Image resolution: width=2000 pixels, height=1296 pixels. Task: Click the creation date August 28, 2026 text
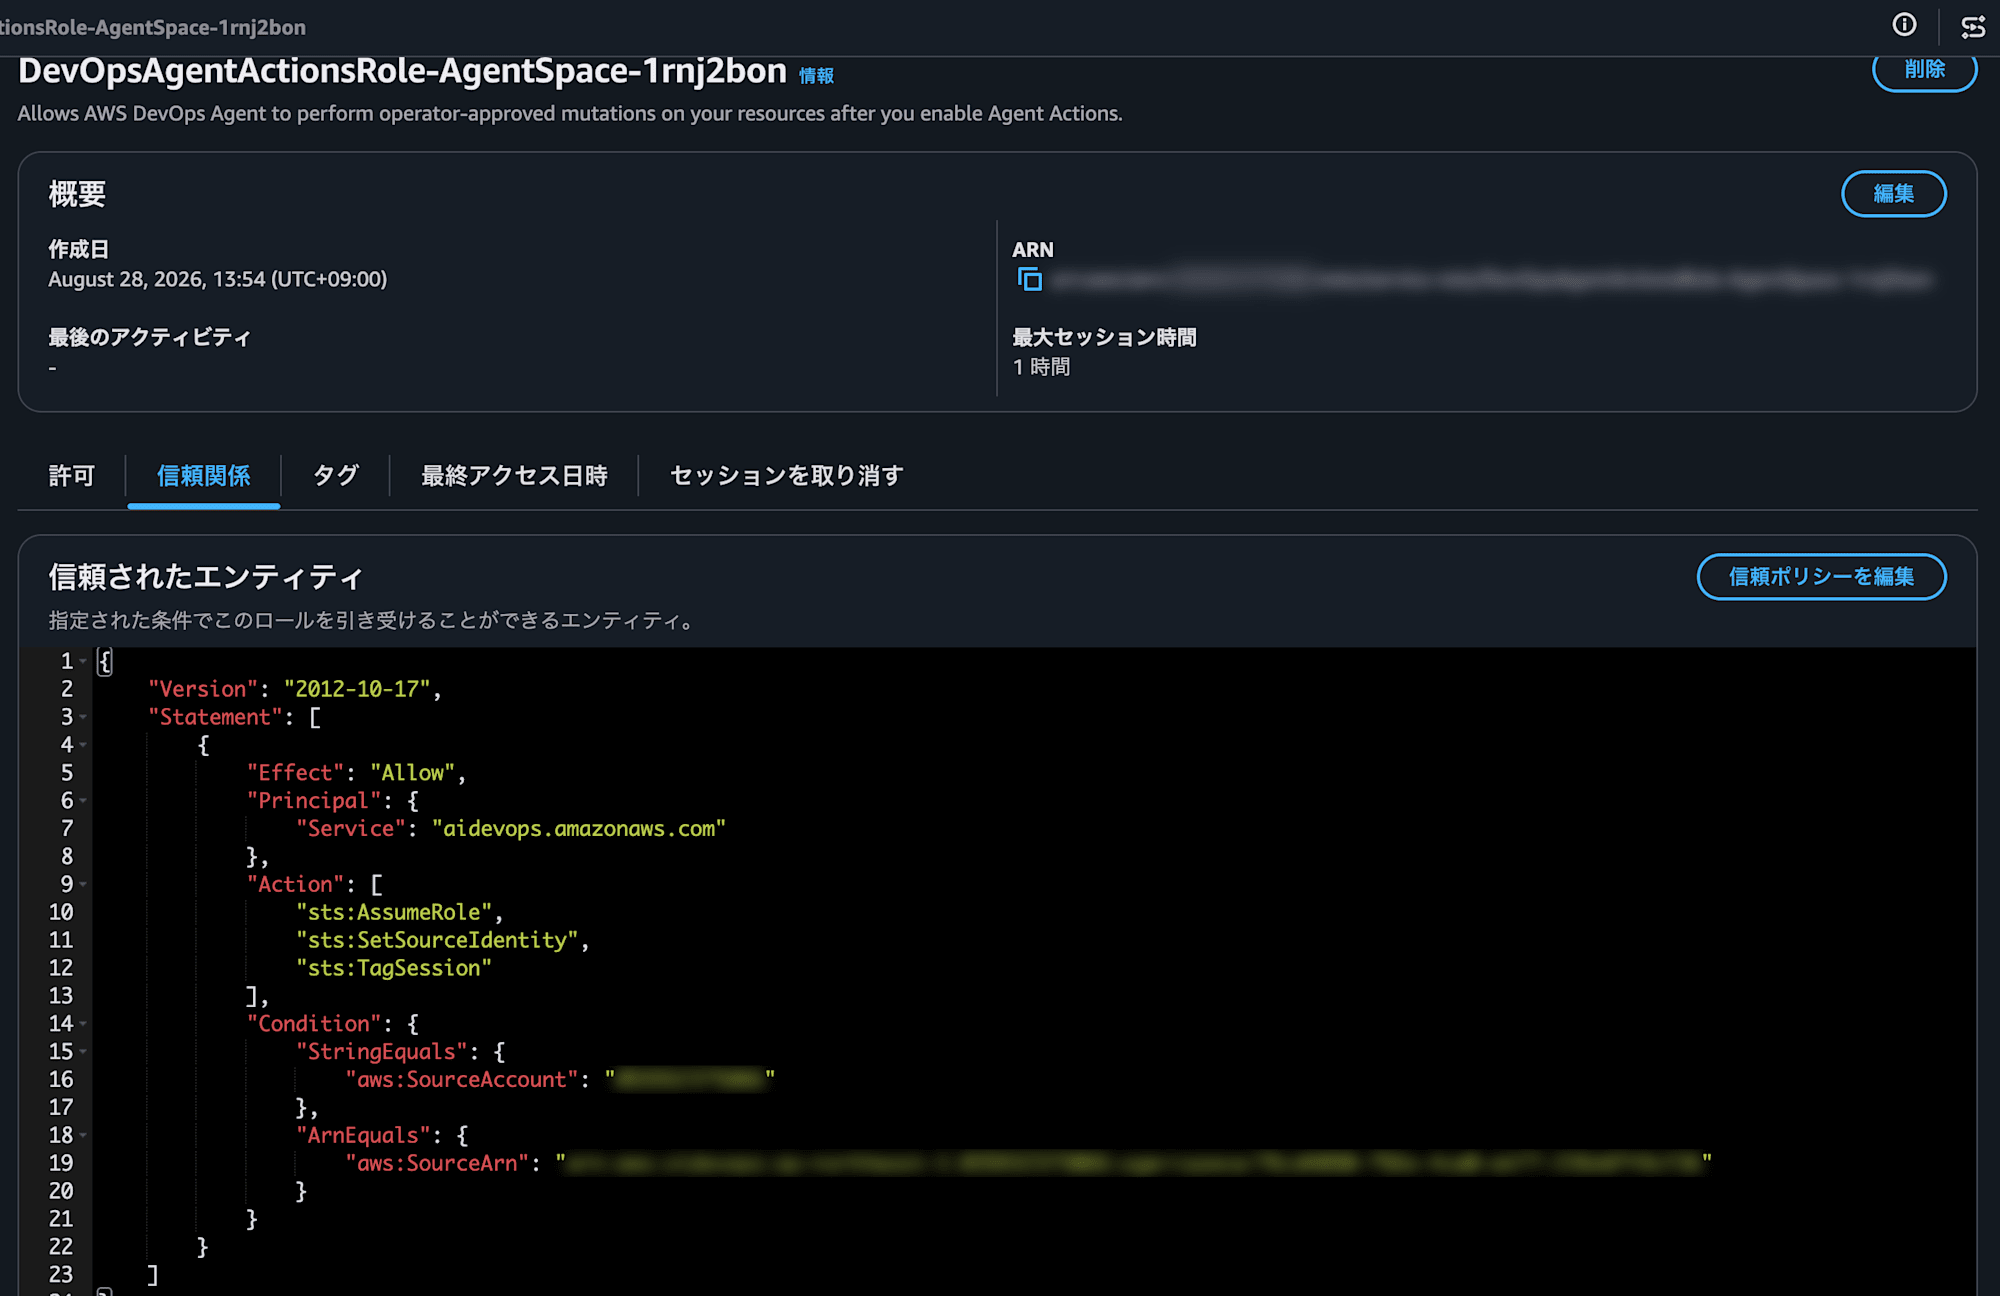[x=217, y=280]
